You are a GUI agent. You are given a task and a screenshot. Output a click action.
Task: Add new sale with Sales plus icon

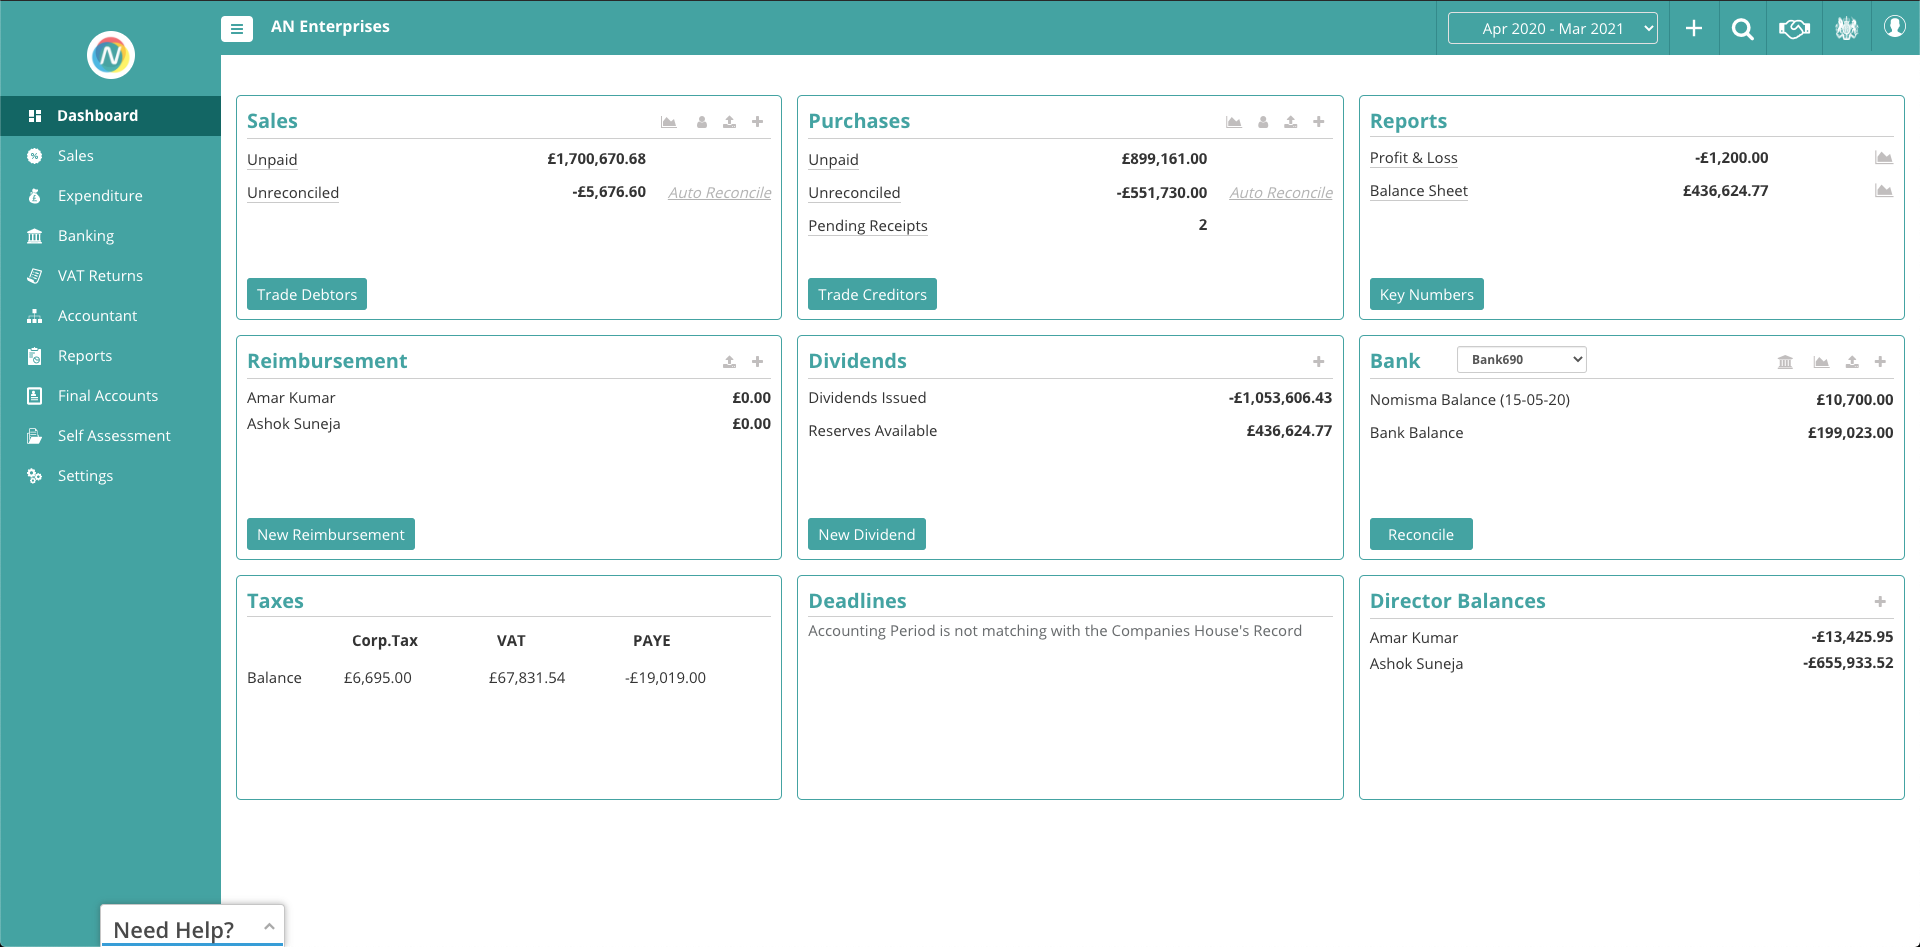point(758,122)
